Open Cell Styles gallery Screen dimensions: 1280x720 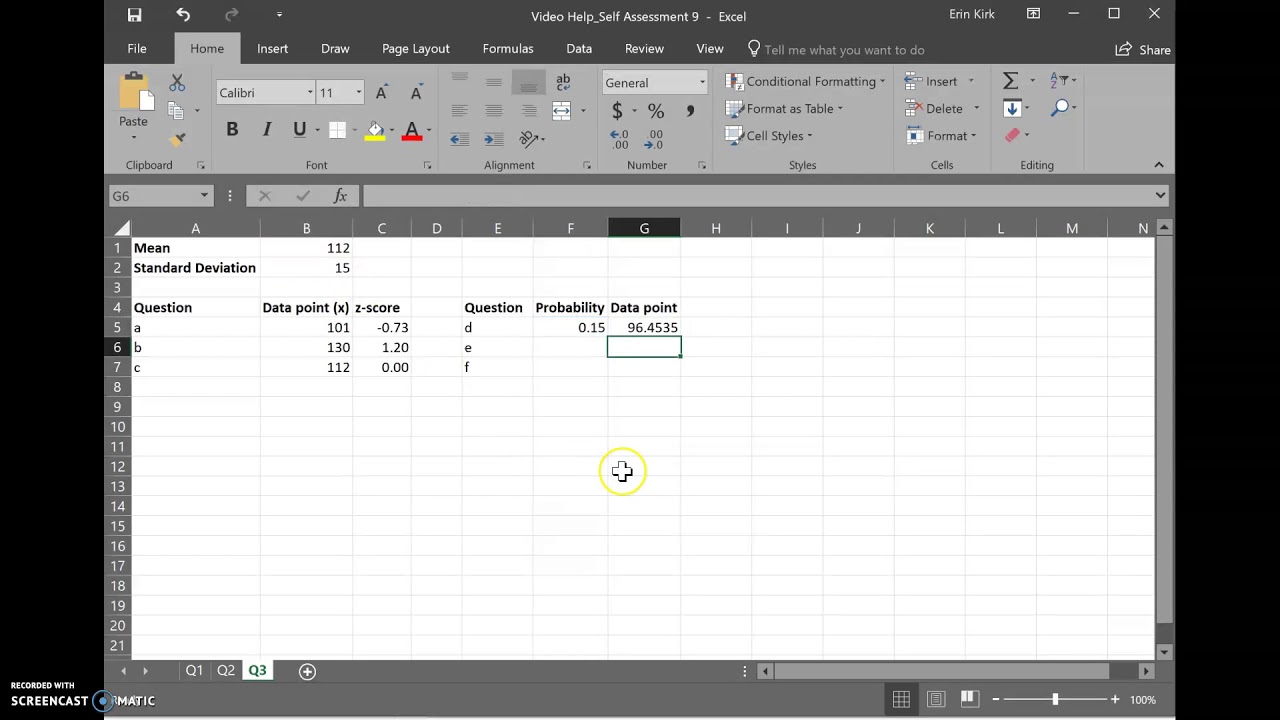(769, 135)
